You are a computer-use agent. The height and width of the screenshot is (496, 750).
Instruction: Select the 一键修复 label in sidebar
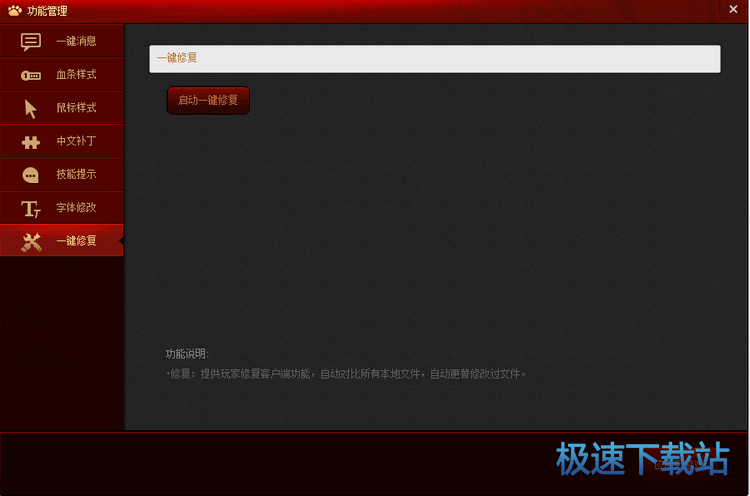76,241
